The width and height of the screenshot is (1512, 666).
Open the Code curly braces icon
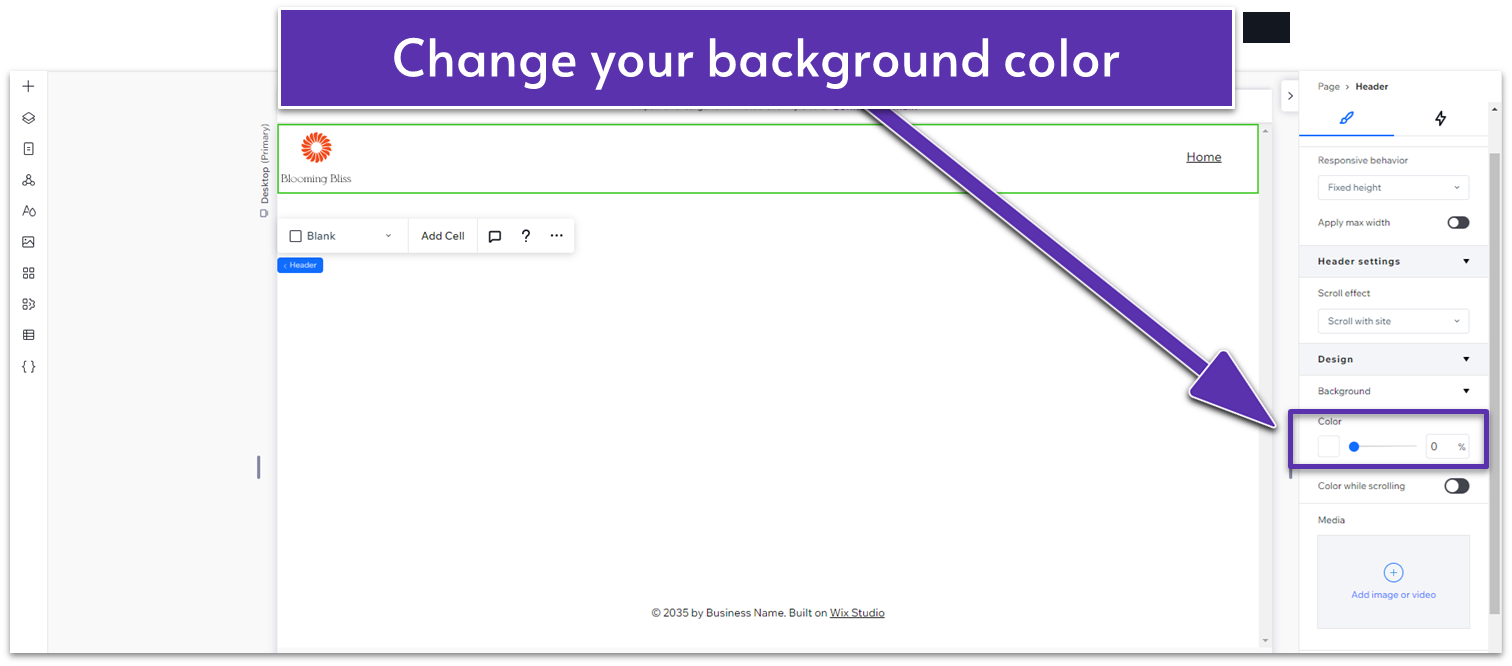point(28,366)
